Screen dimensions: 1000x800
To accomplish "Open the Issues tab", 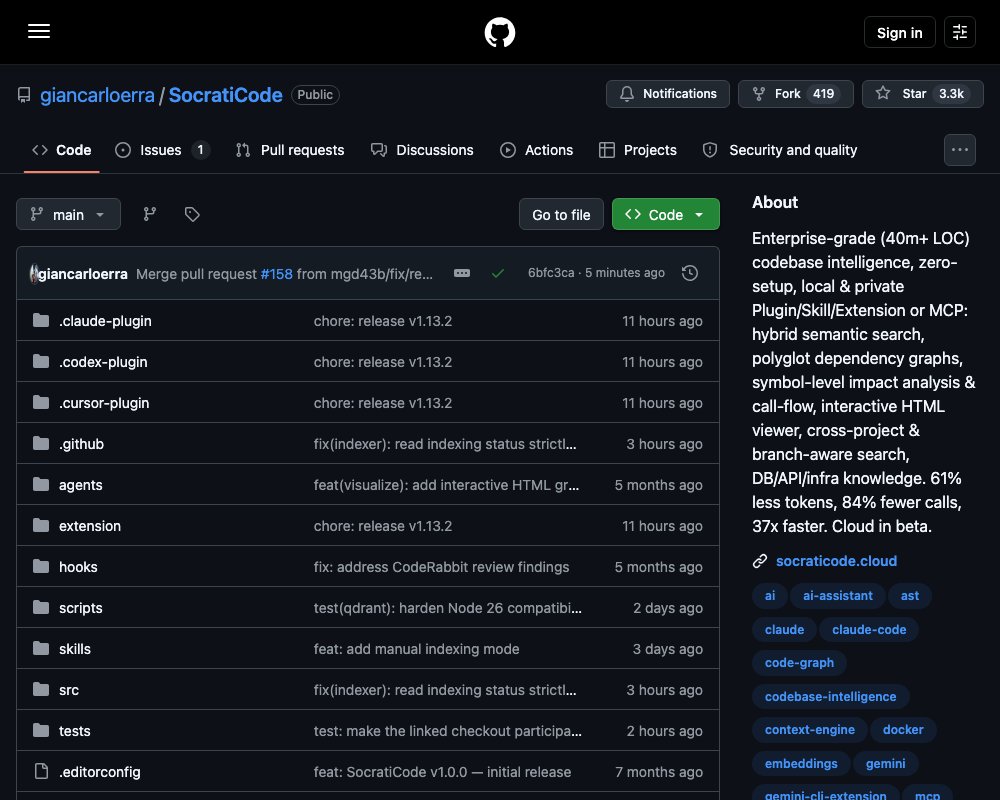I will 161,150.
